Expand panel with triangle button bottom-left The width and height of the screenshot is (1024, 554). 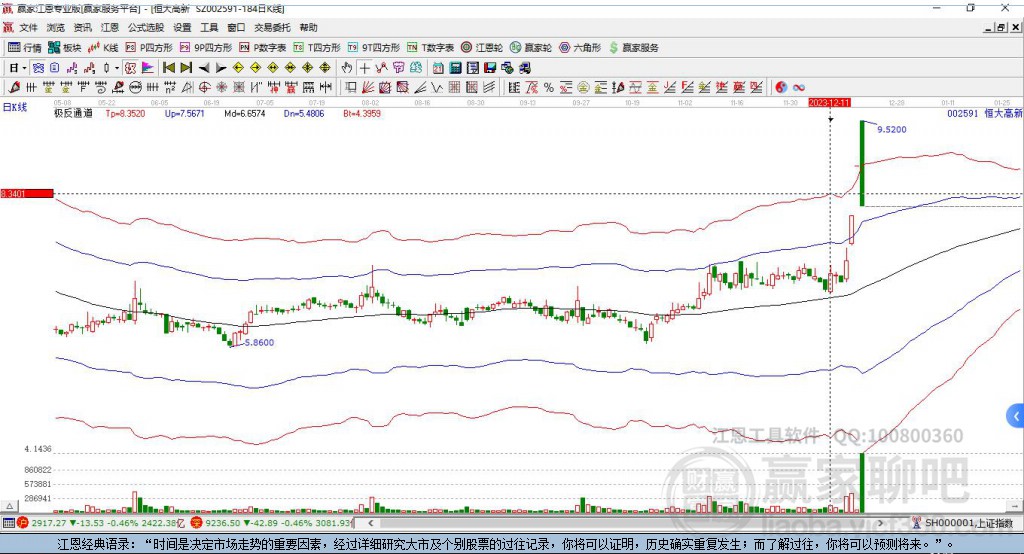coord(9,506)
